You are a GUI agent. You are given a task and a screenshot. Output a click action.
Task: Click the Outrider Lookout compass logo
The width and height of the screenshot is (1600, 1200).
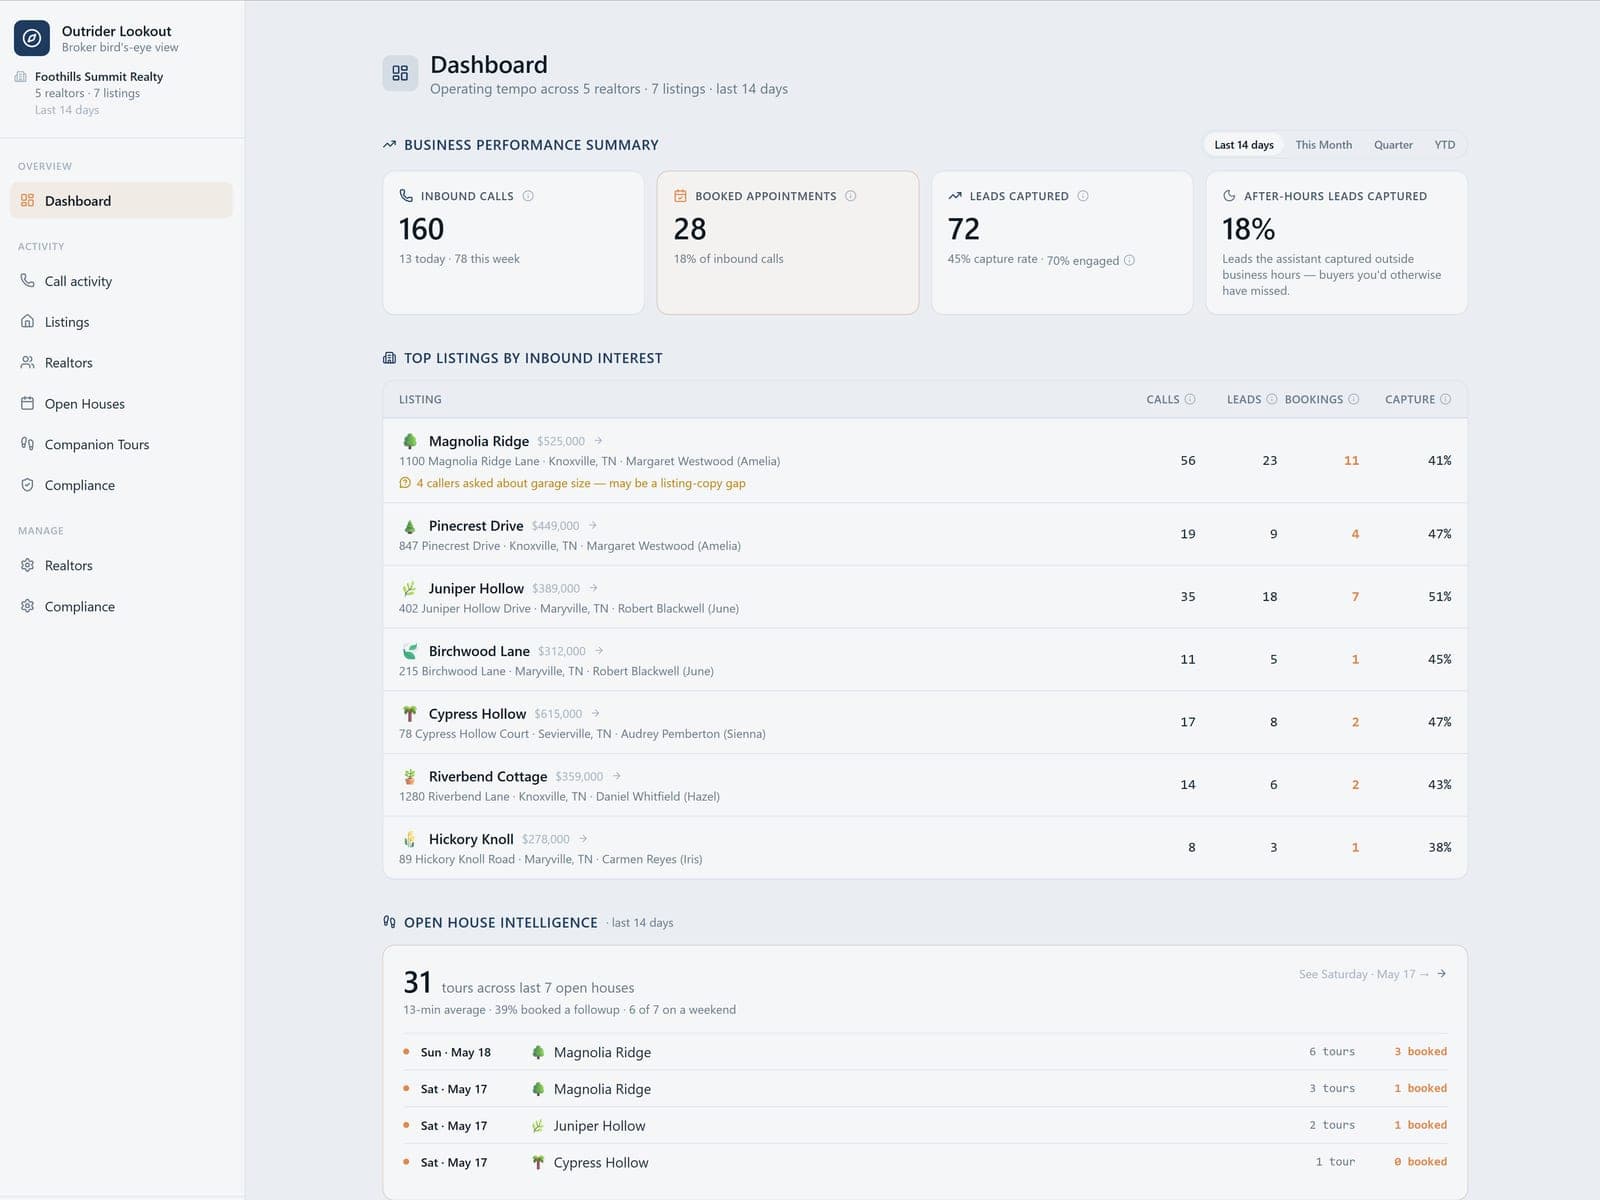[31, 38]
